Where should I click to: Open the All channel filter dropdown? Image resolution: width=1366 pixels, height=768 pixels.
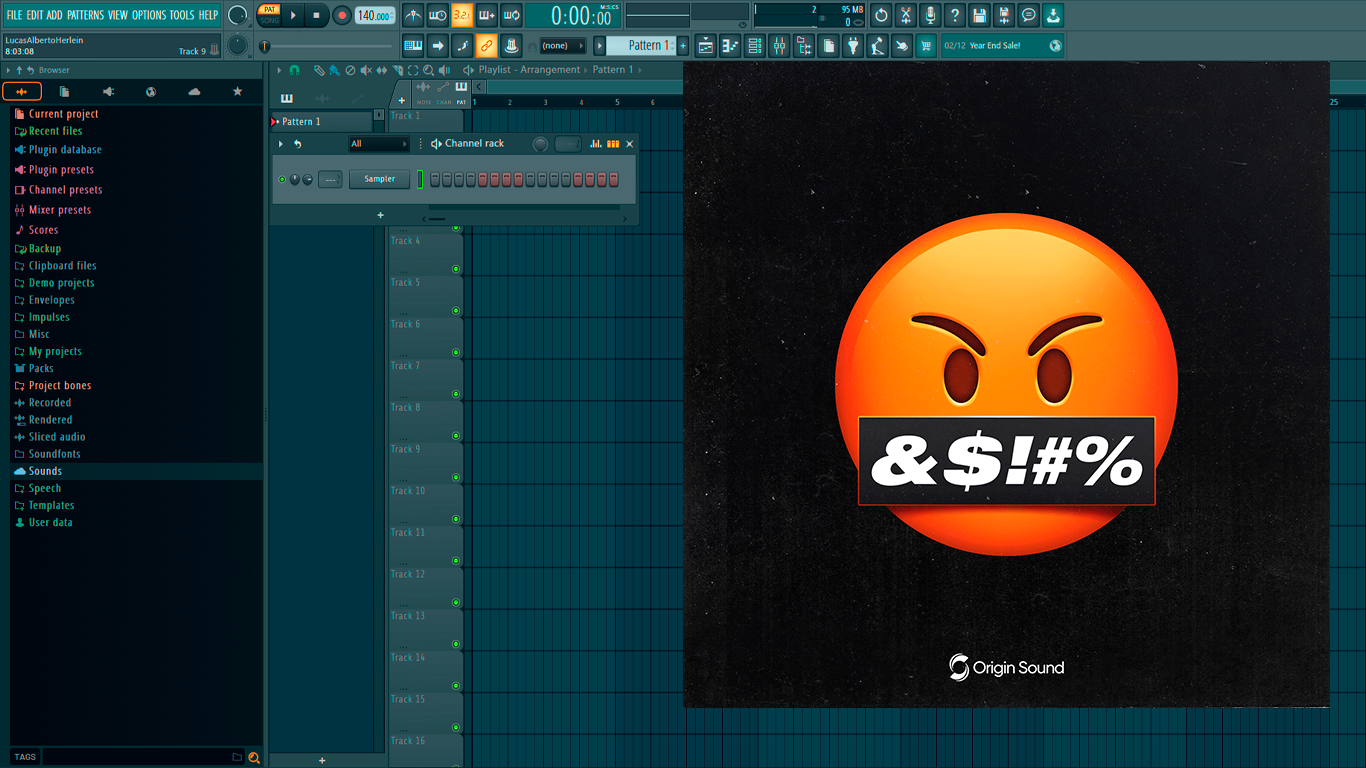click(379, 144)
